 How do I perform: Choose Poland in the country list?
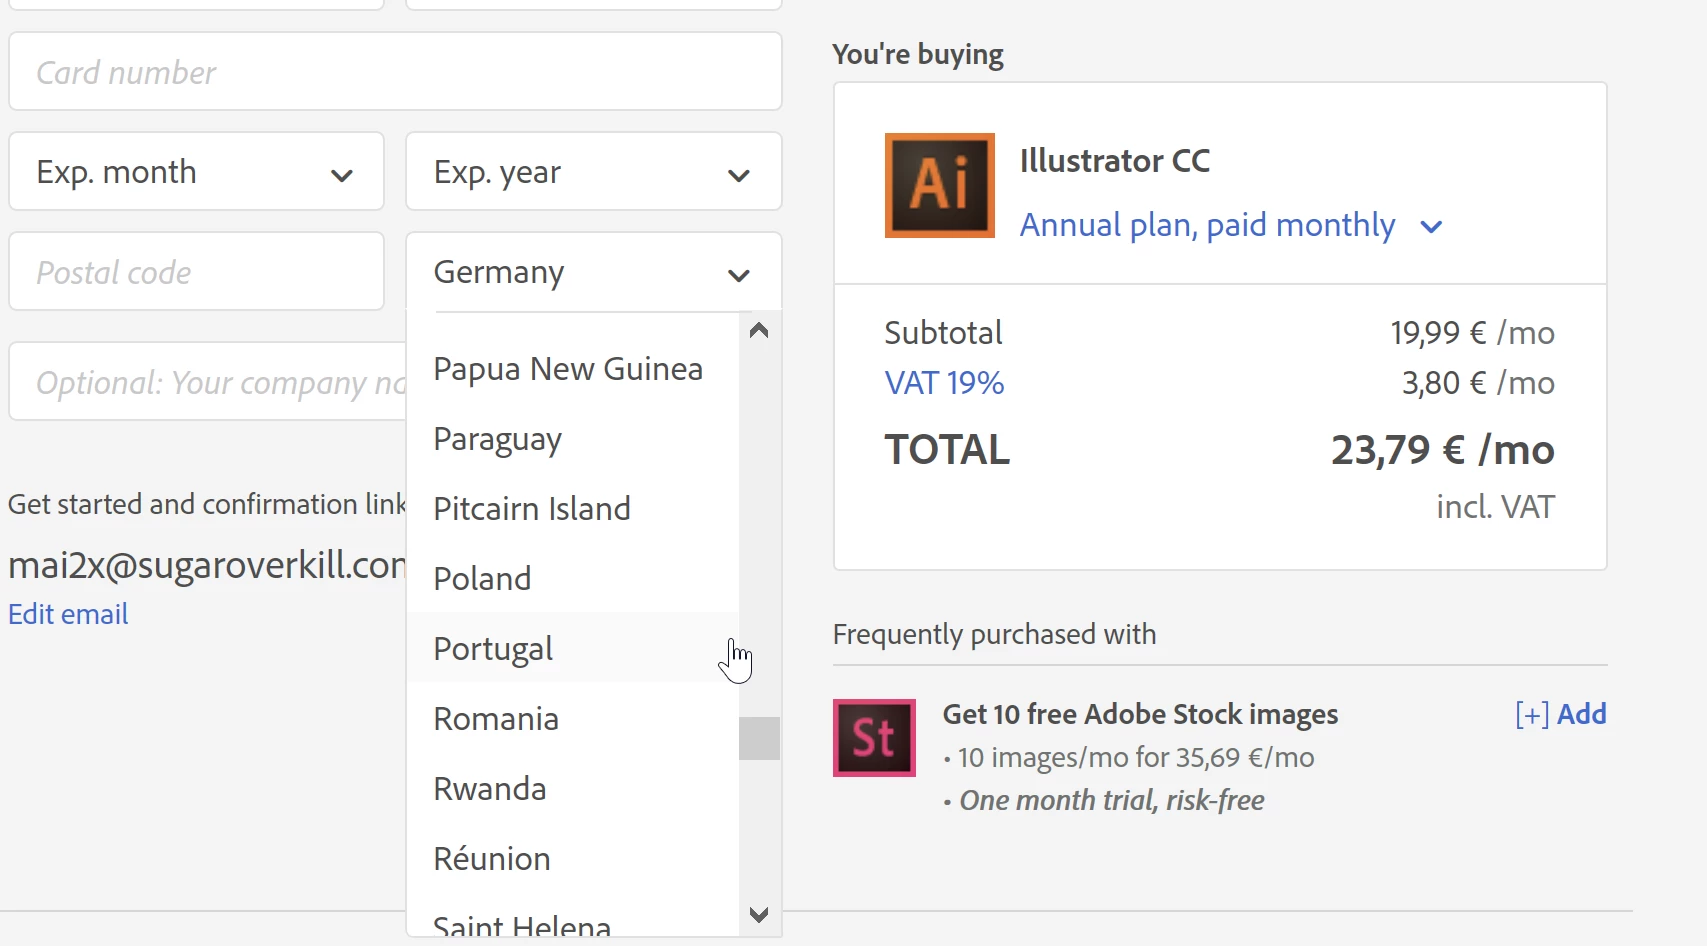pos(482,579)
